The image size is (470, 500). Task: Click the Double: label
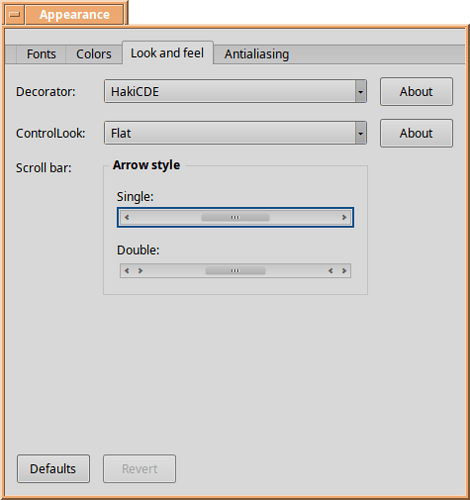click(138, 250)
